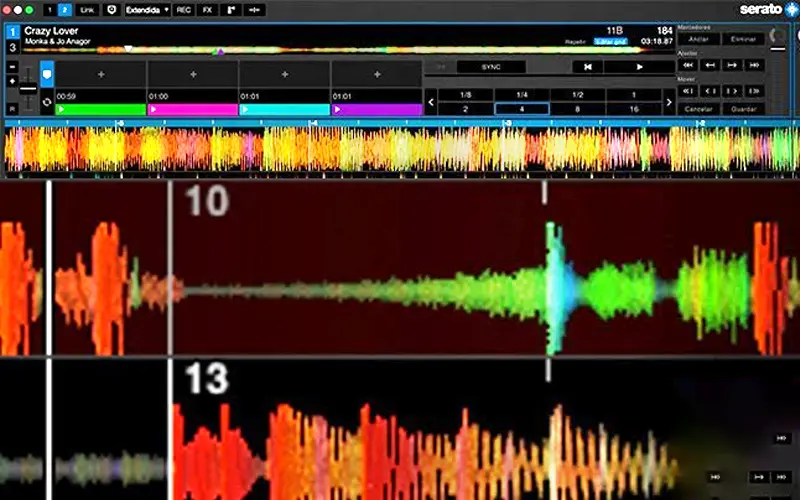Switch to 1-deck layout
Viewport: 800px width, 500px height.
tap(49, 10)
